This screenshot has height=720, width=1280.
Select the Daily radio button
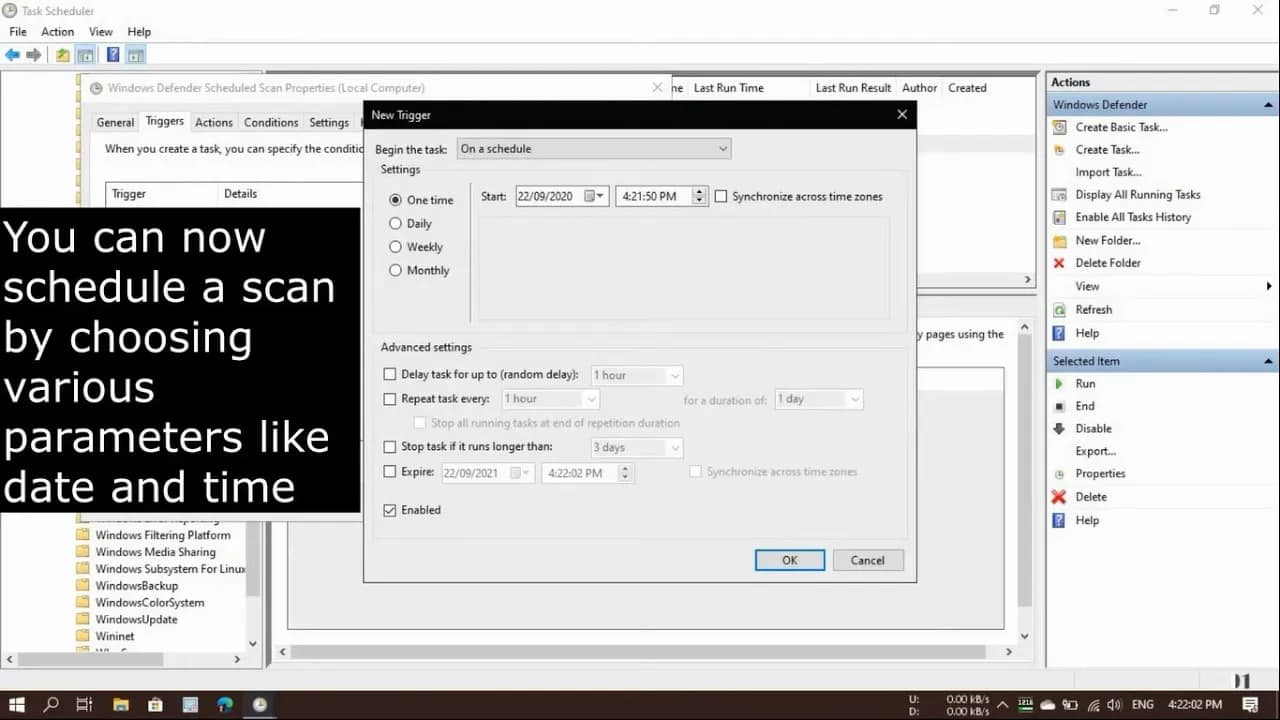click(x=396, y=224)
